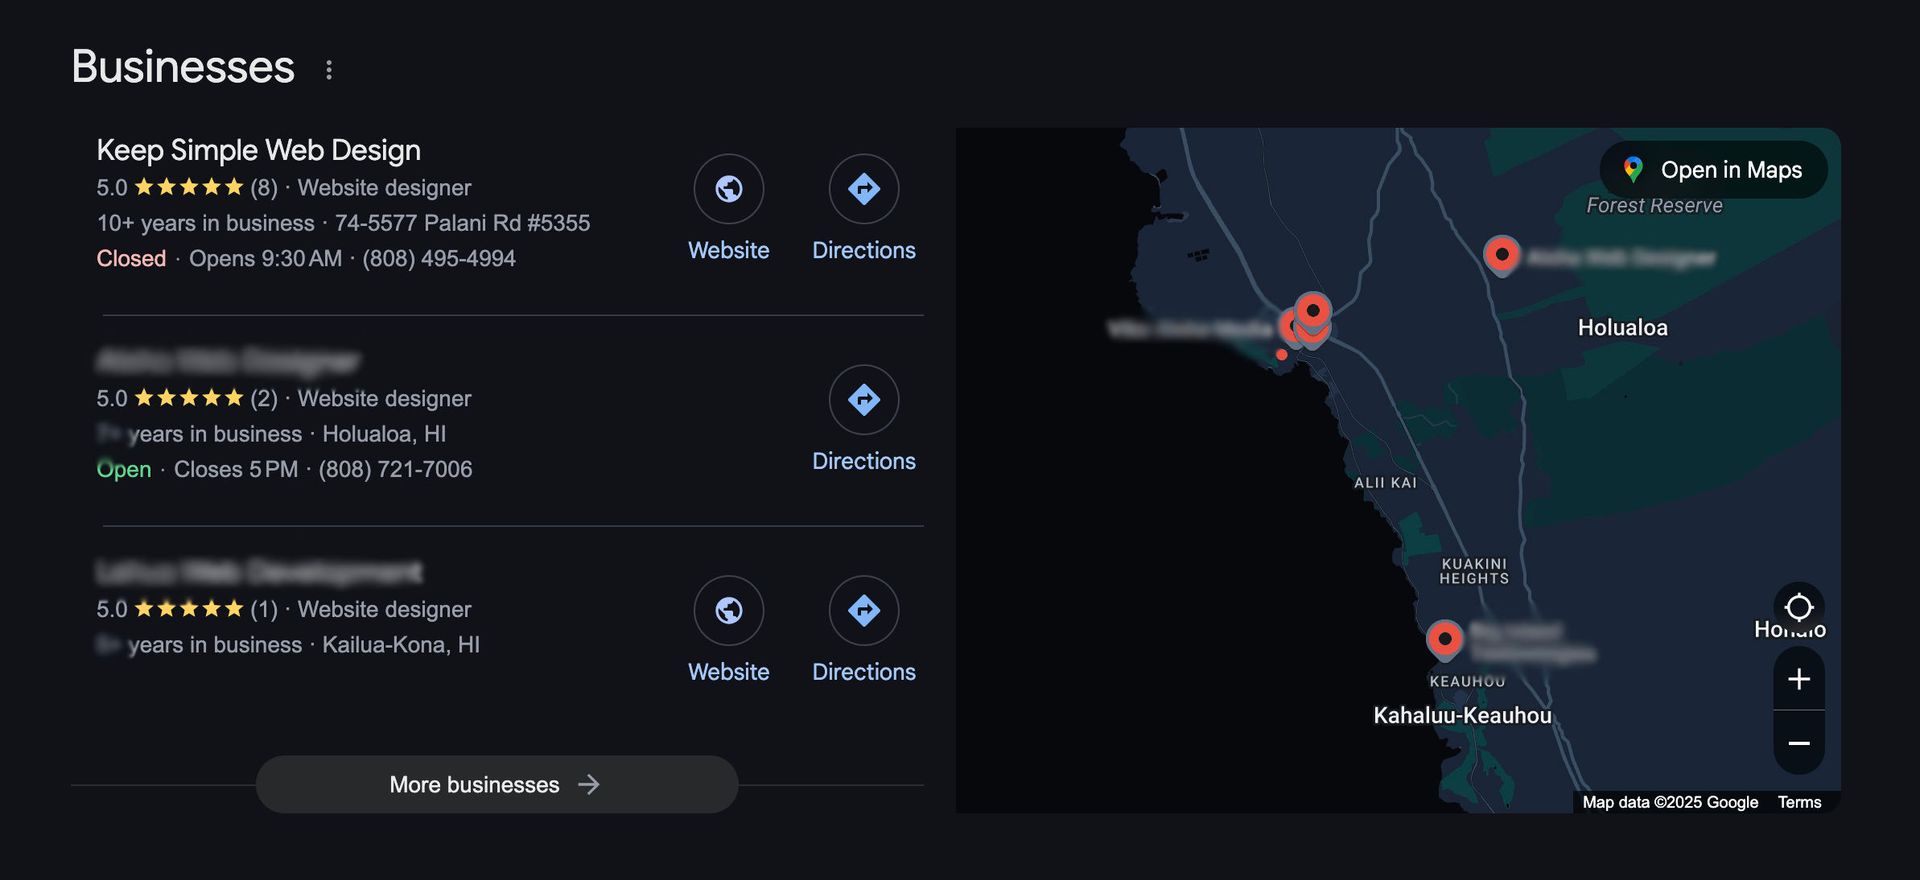The width and height of the screenshot is (1920, 880).
Task: Zoom out on the map
Action: [x=1799, y=743]
